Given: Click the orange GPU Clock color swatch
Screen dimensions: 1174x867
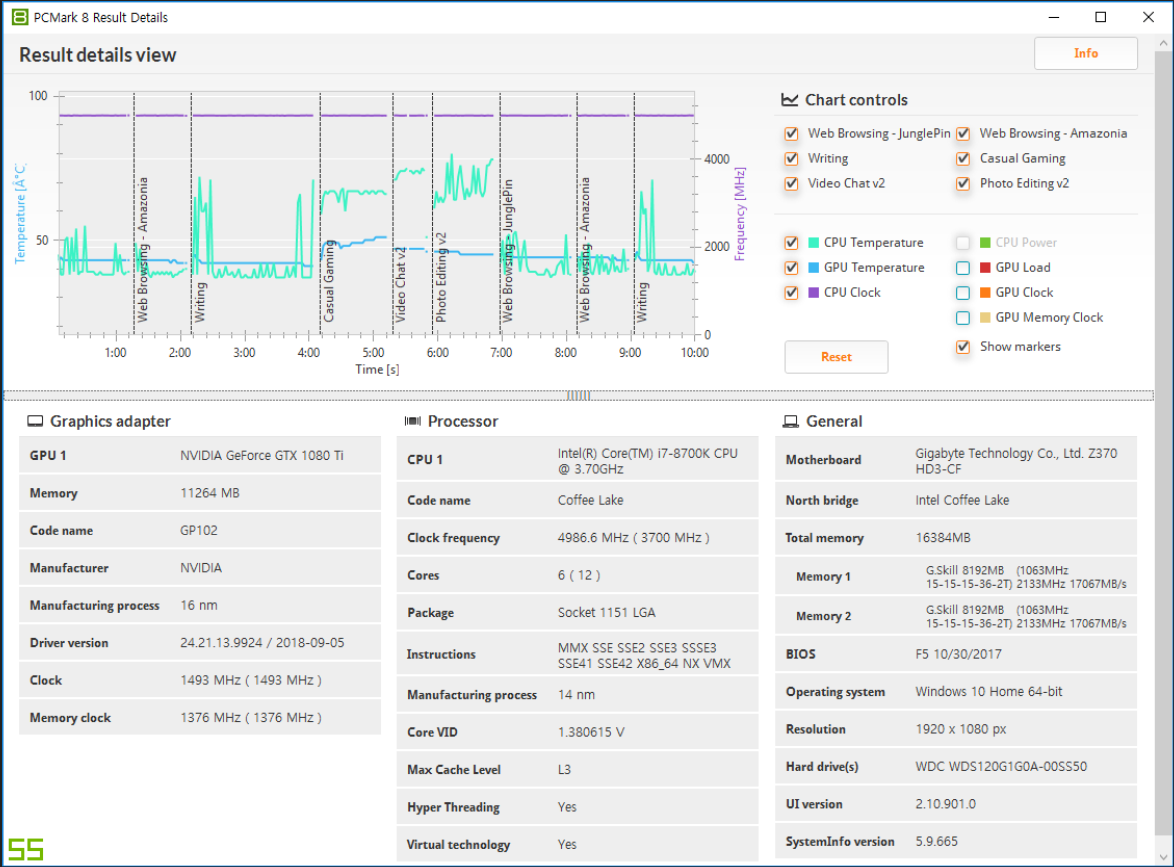Looking at the screenshot, I should pos(985,293).
